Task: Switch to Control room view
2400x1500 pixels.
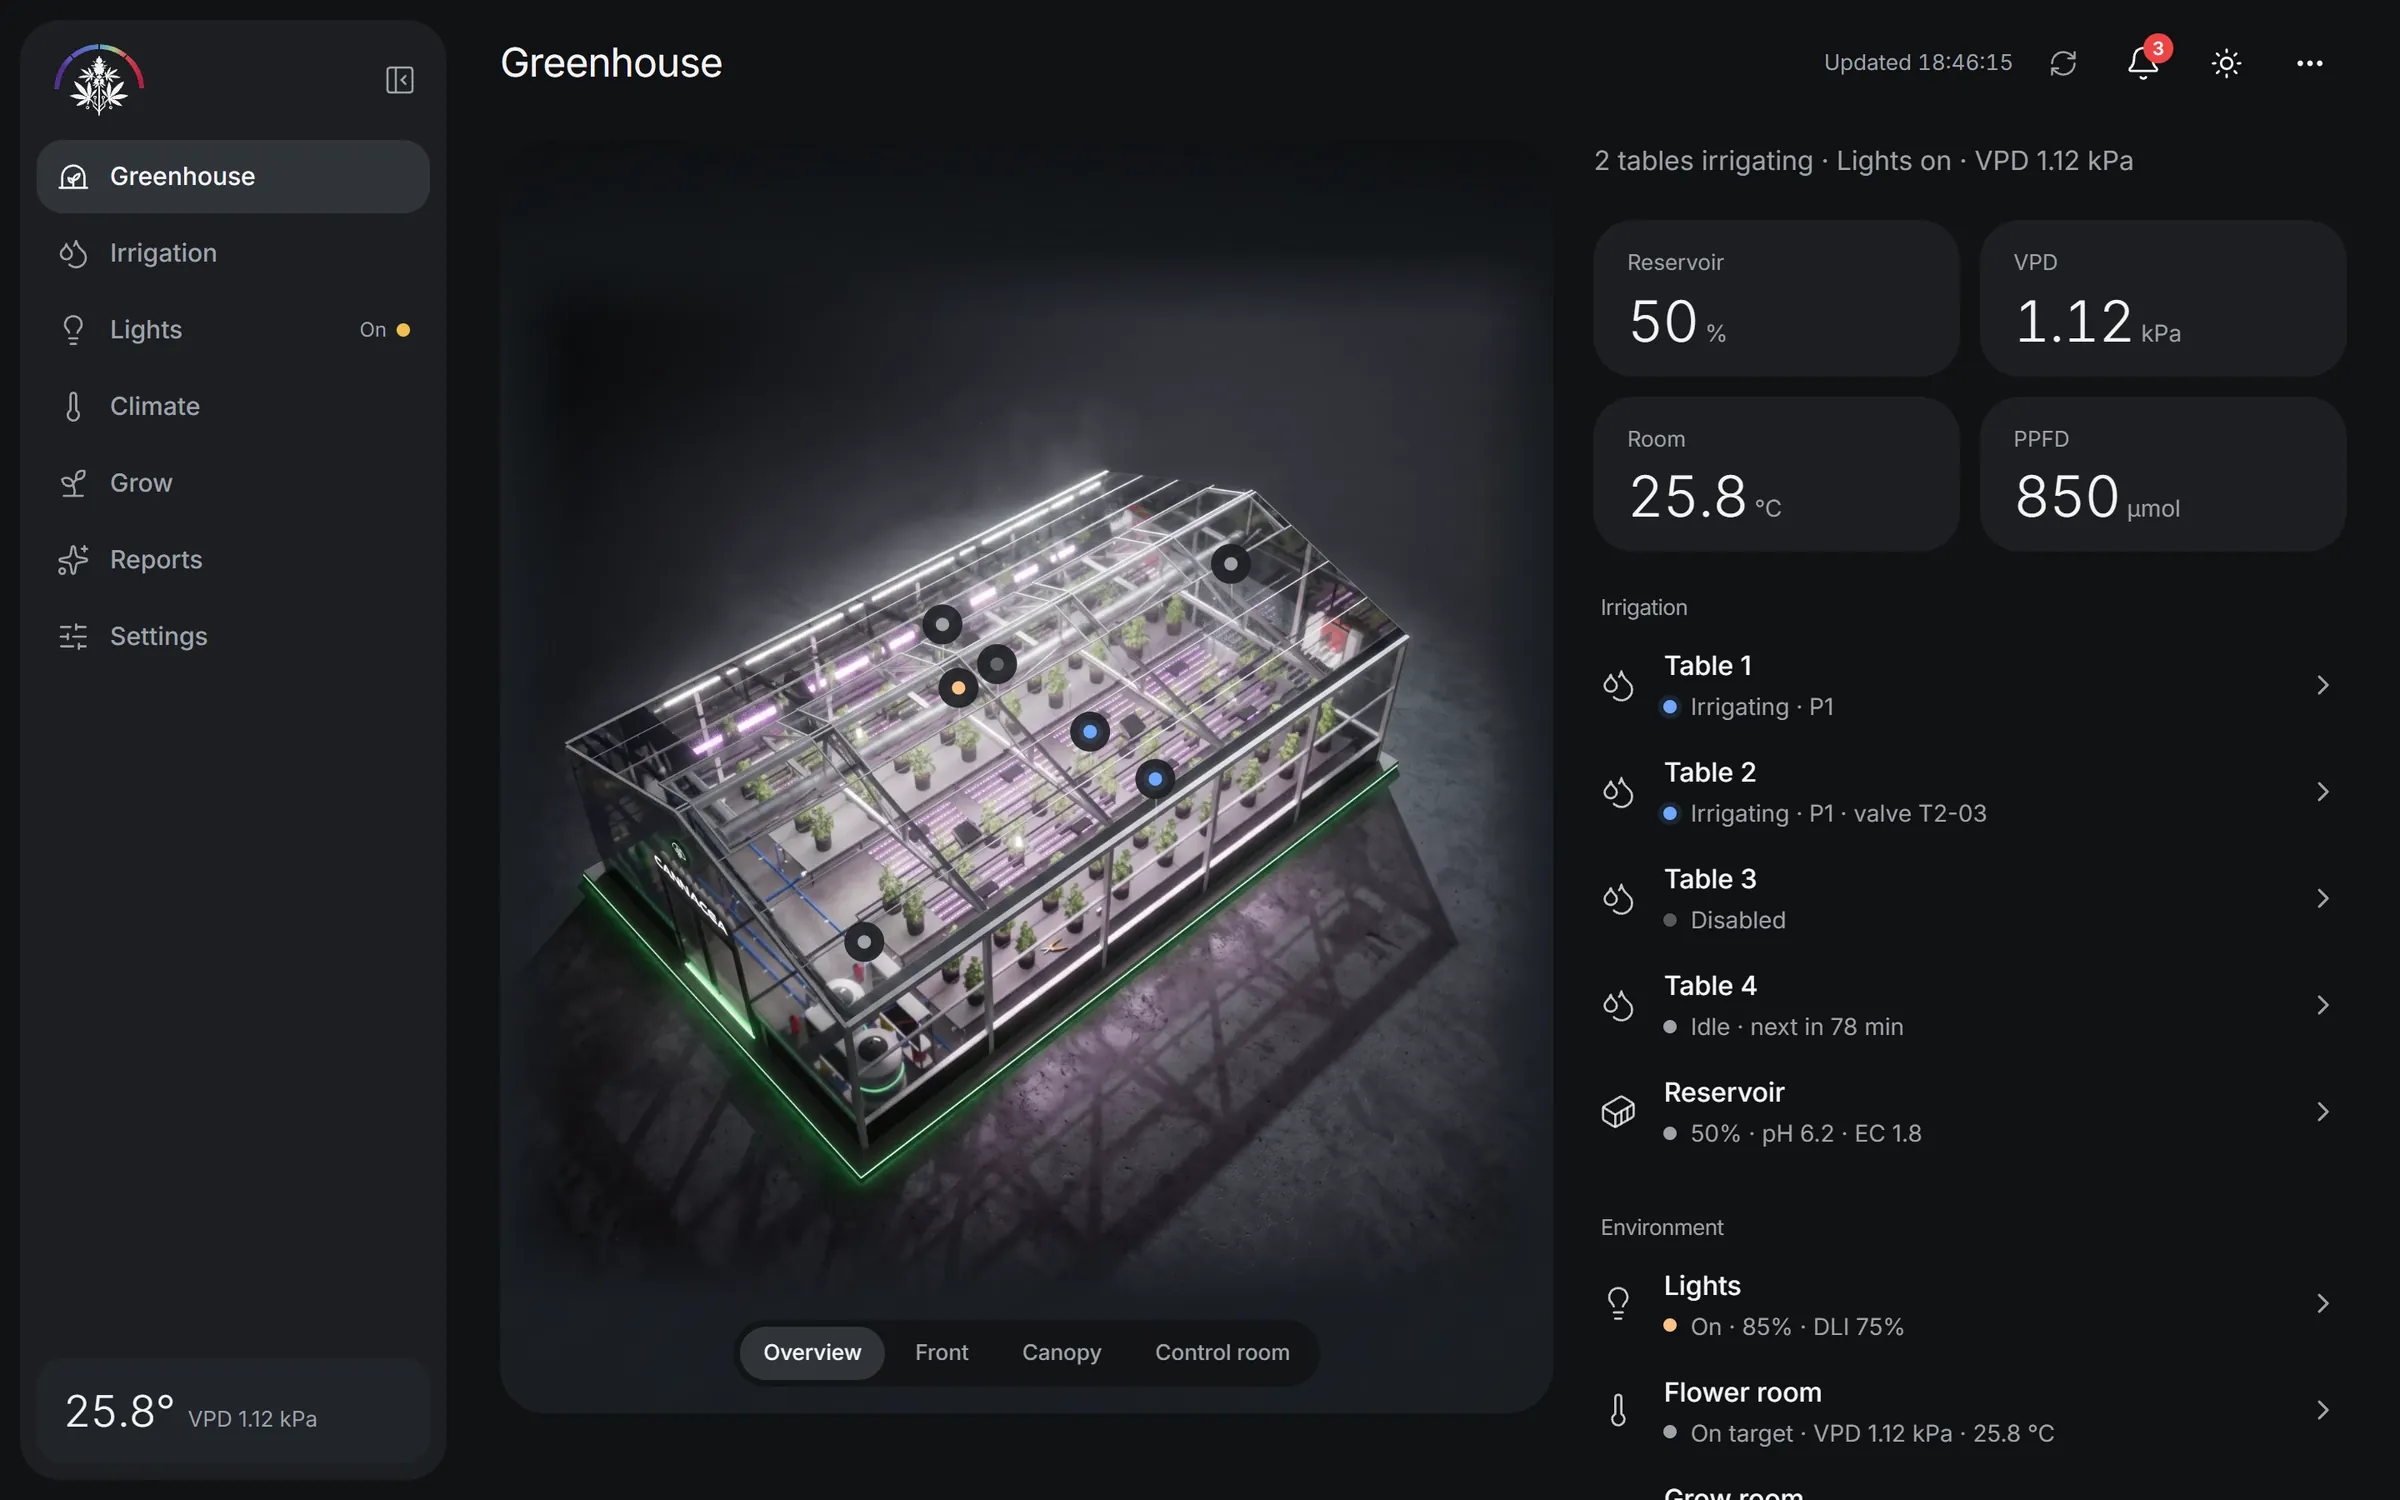Action: pyautogui.click(x=1222, y=1352)
